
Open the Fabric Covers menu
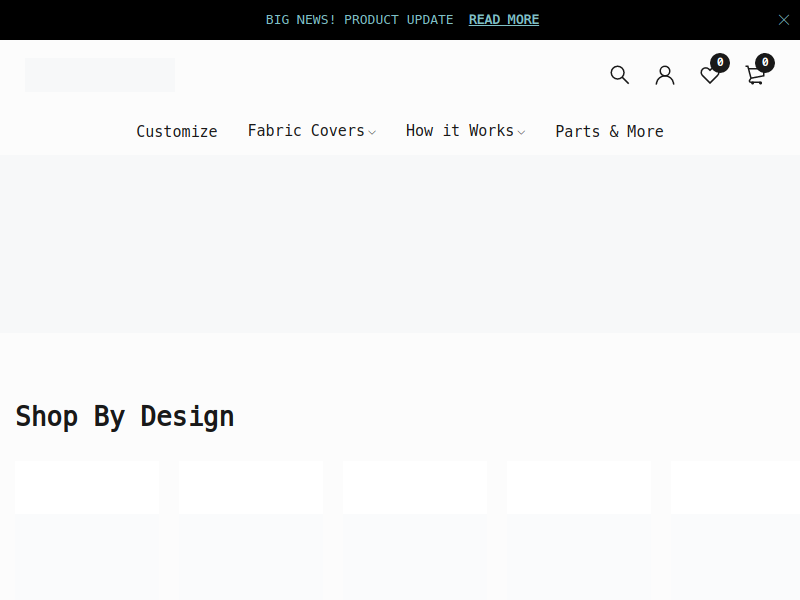[306, 131]
